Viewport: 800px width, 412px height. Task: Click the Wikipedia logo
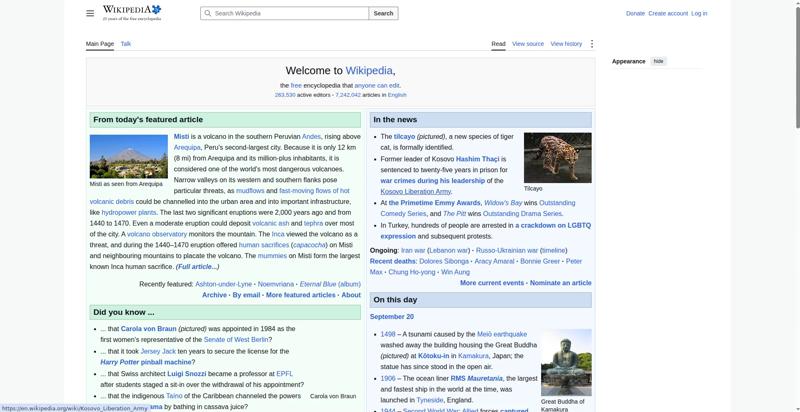(x=132, y=13)
